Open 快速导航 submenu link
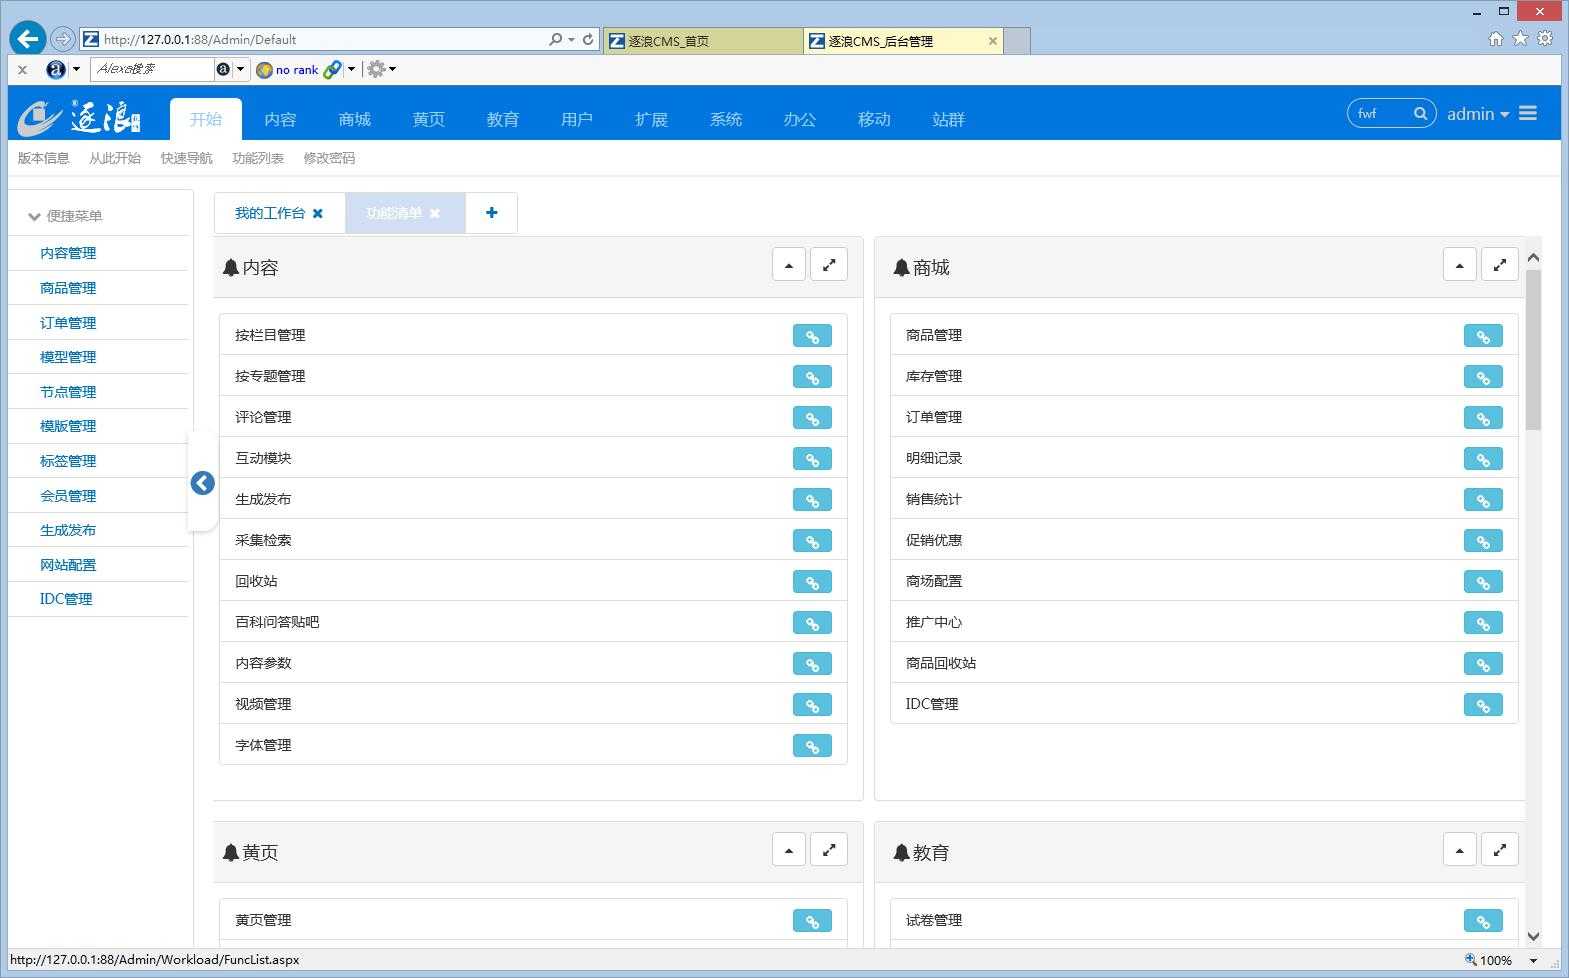 point(186,158)
